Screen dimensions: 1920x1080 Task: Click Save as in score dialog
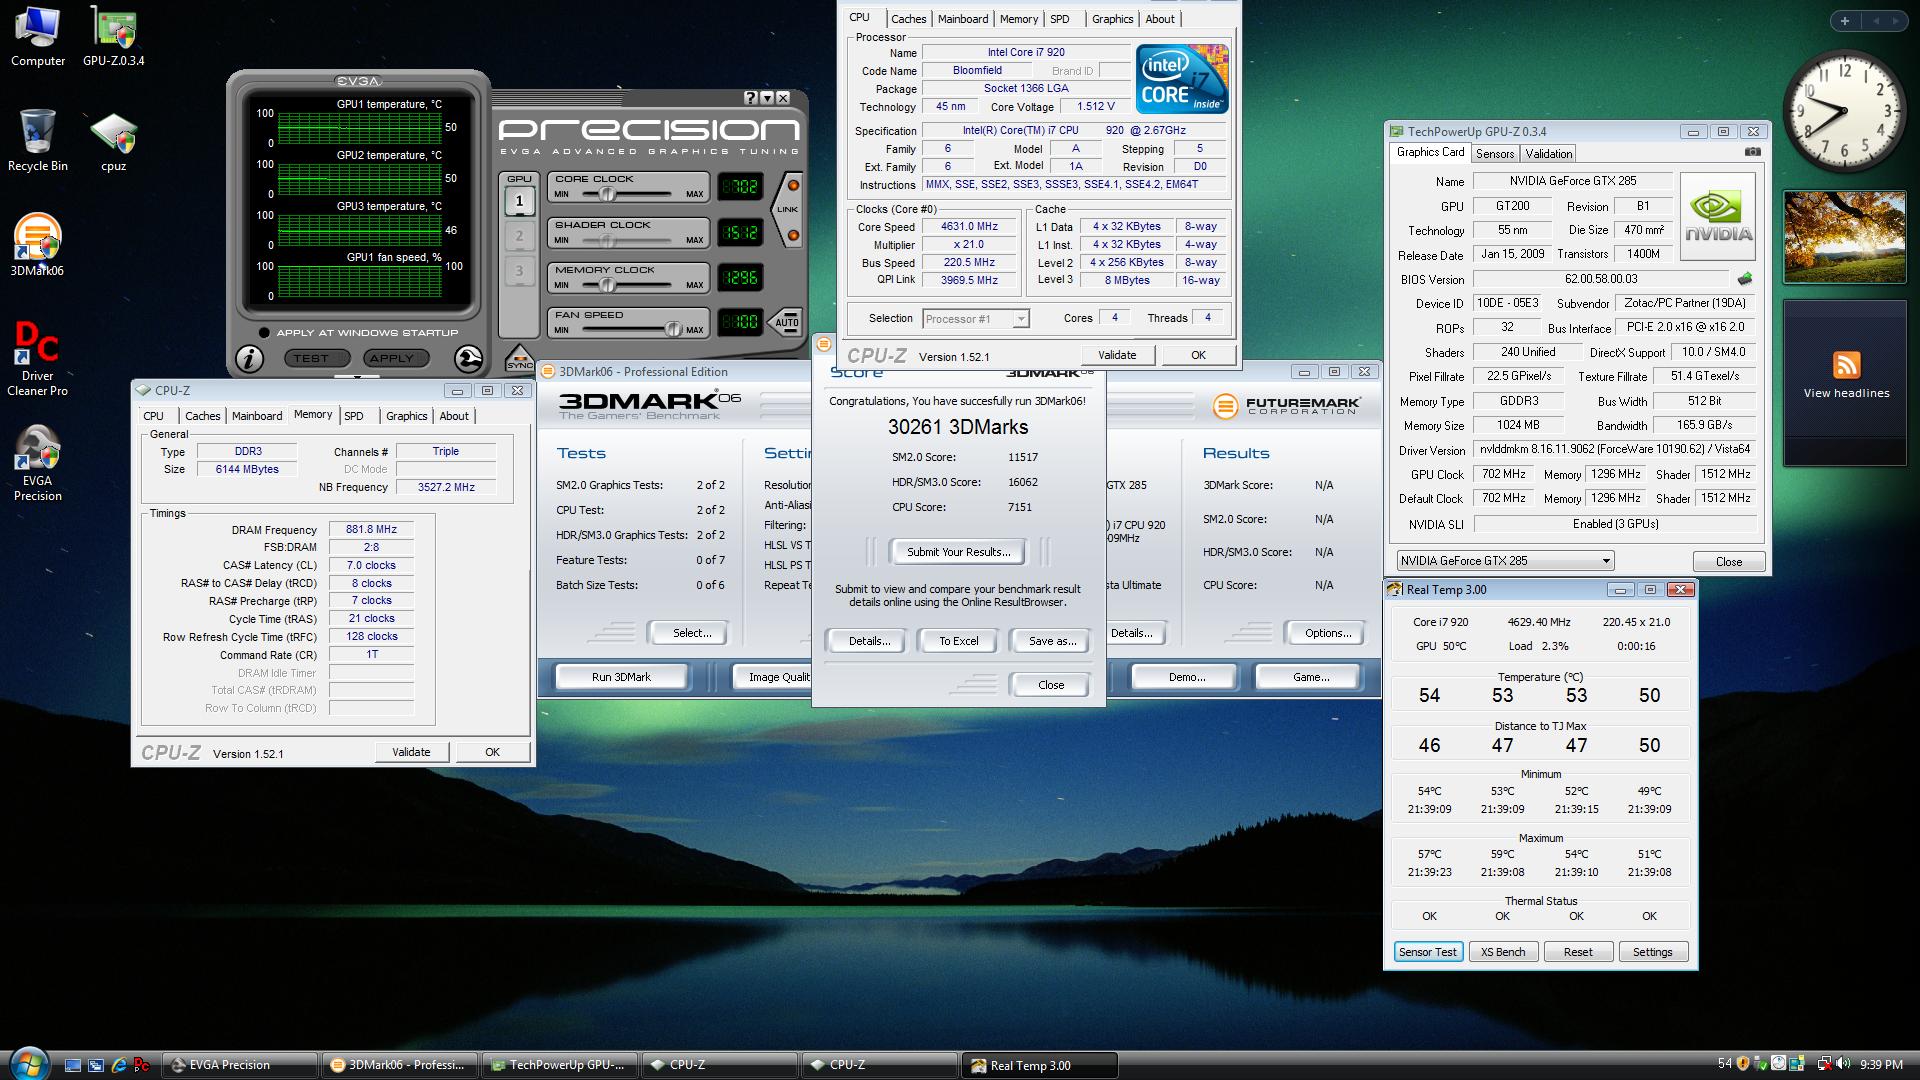point(1052,641)
